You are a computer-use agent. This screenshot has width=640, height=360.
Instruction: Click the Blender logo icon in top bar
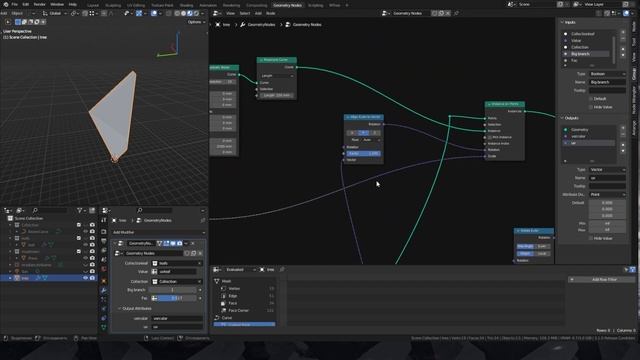[5, 4]
